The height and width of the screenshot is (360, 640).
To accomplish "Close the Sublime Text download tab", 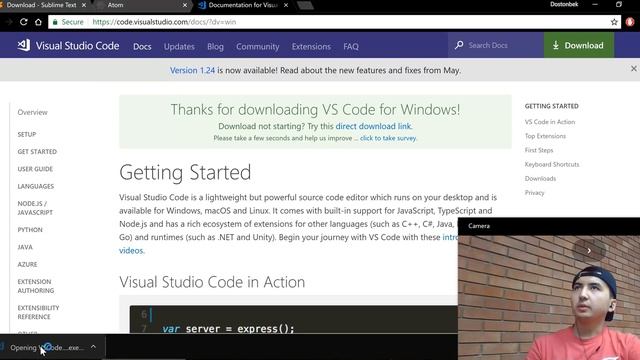I will coord(84,5).
